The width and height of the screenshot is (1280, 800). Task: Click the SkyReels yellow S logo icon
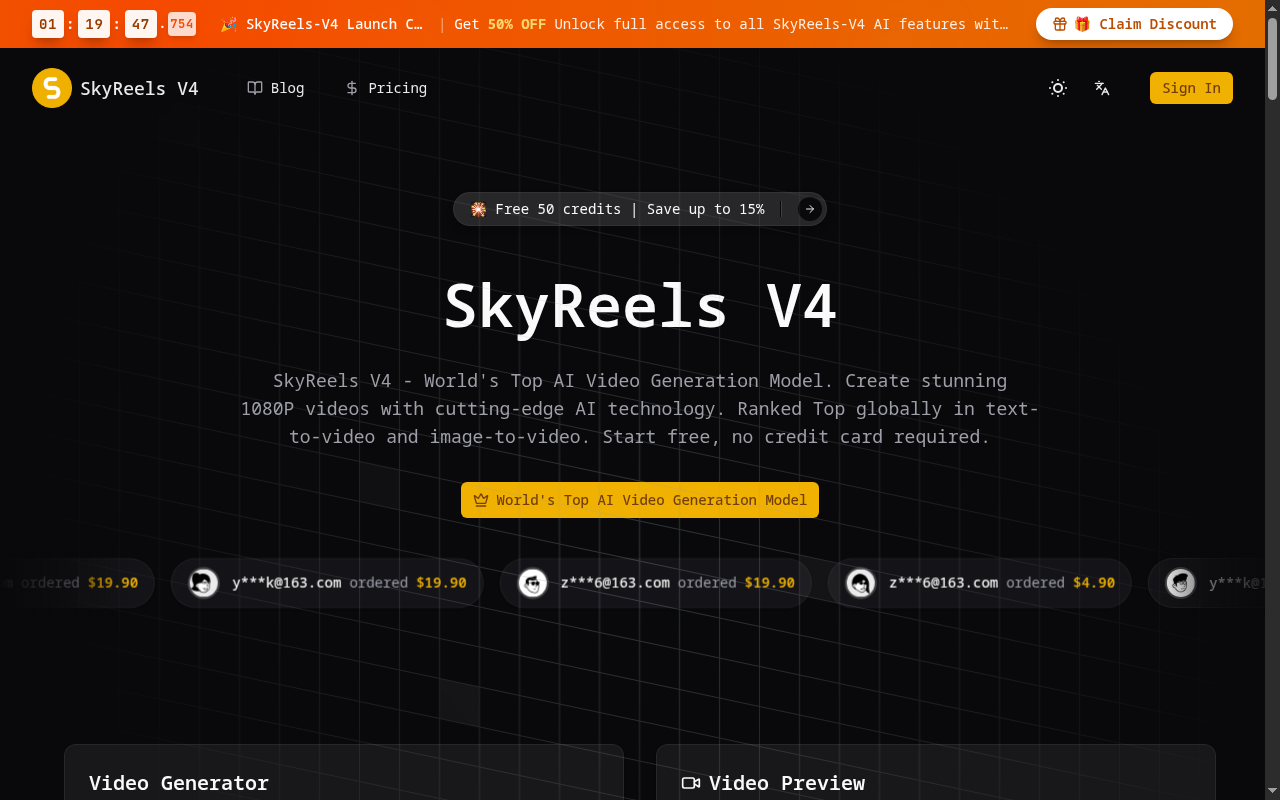[x=52, y=88]
